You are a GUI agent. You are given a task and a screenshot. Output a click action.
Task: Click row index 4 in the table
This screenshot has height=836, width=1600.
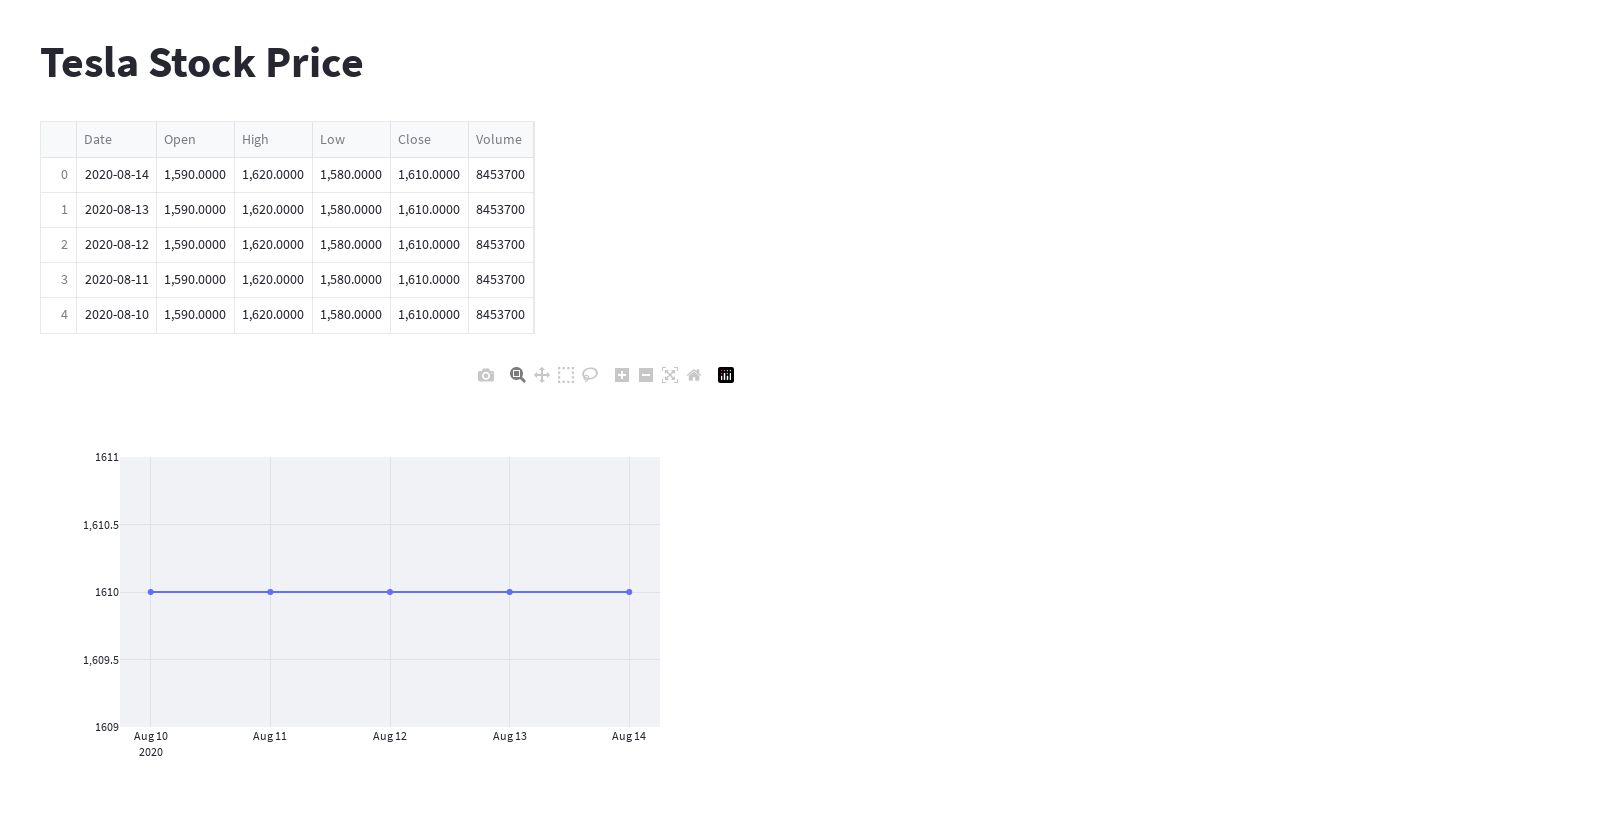click(59, 315)
